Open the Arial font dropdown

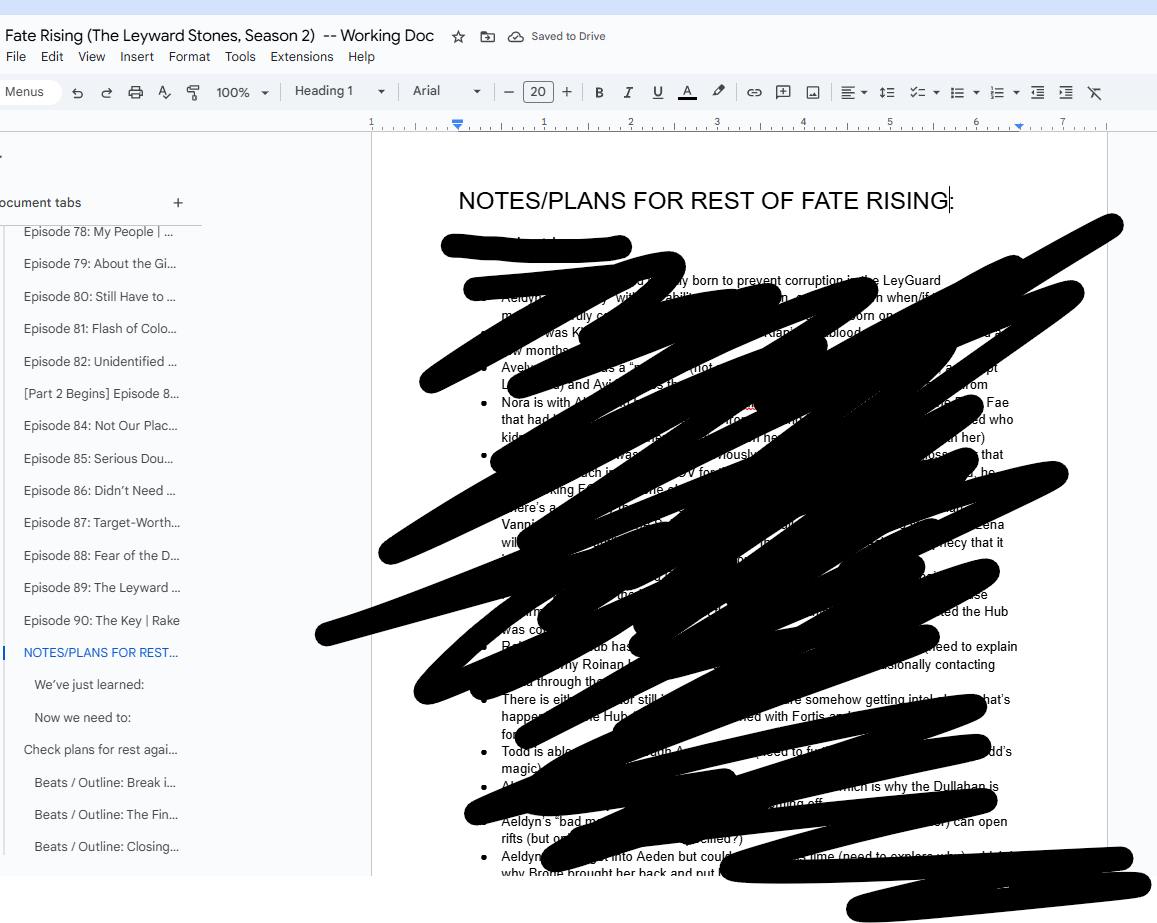[446, 91]
